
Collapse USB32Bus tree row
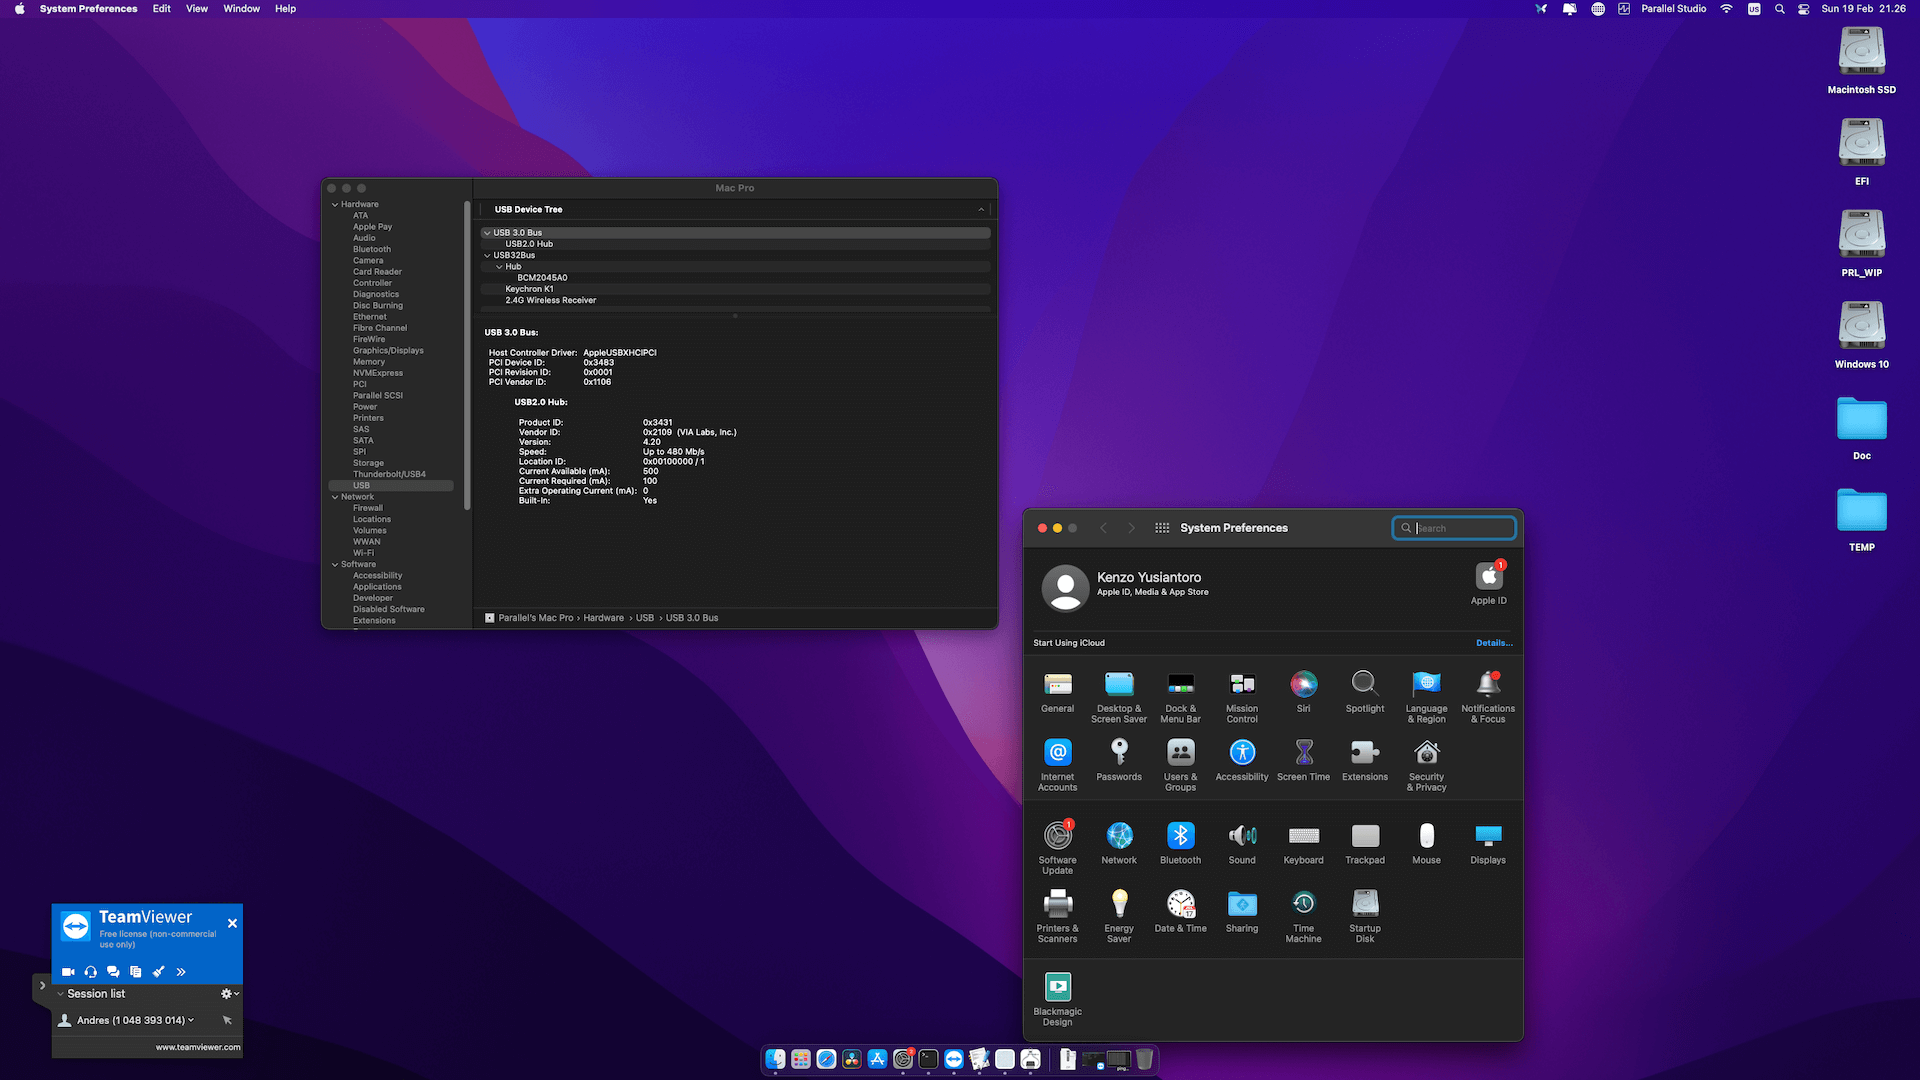pos(487,256)
